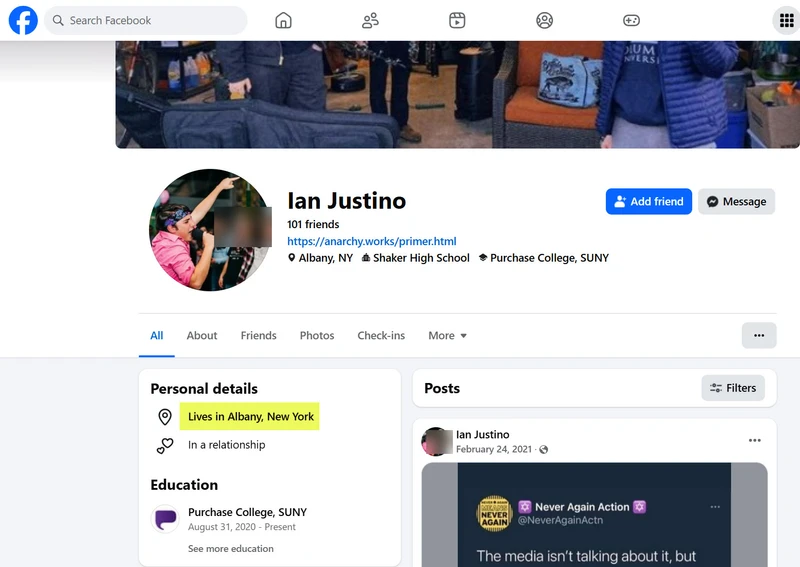Open the post Filters button
Screen dimensions: 800x567
tap(733, 388)
